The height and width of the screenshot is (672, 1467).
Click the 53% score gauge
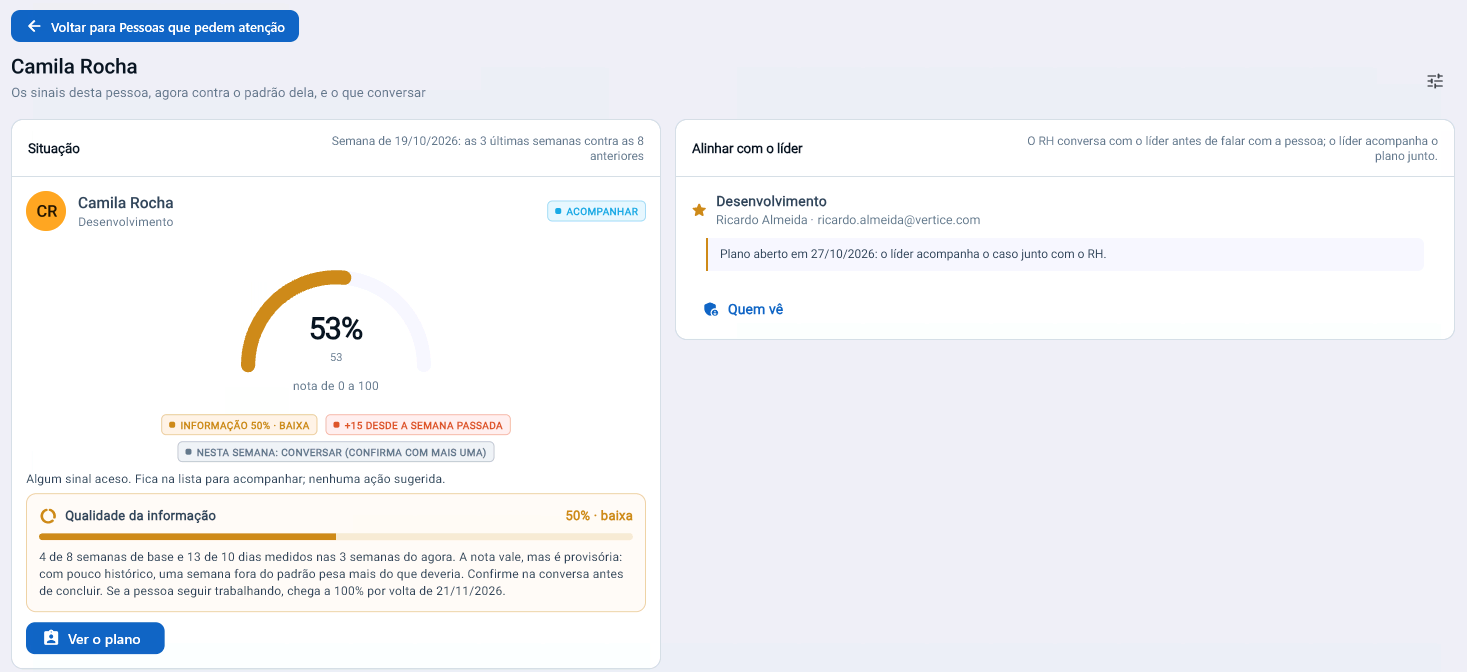336,322
